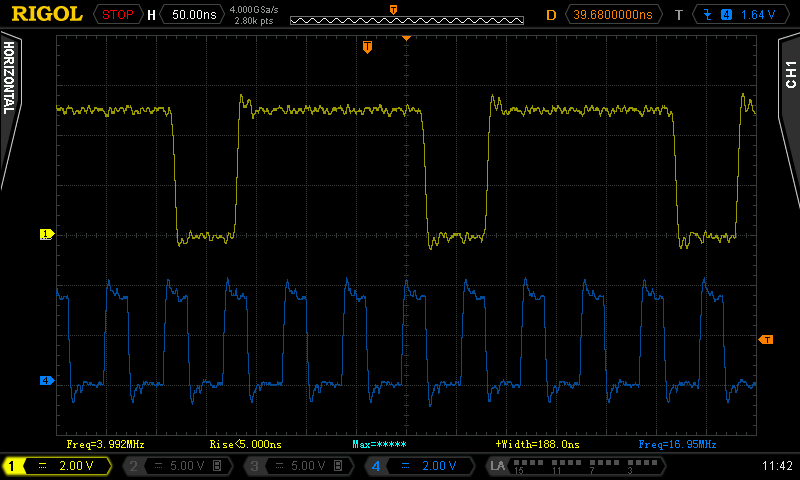This screenshot has width=800, height=480.
Task: Click the T trigger label at top
Action: click(x=679, y=15)
